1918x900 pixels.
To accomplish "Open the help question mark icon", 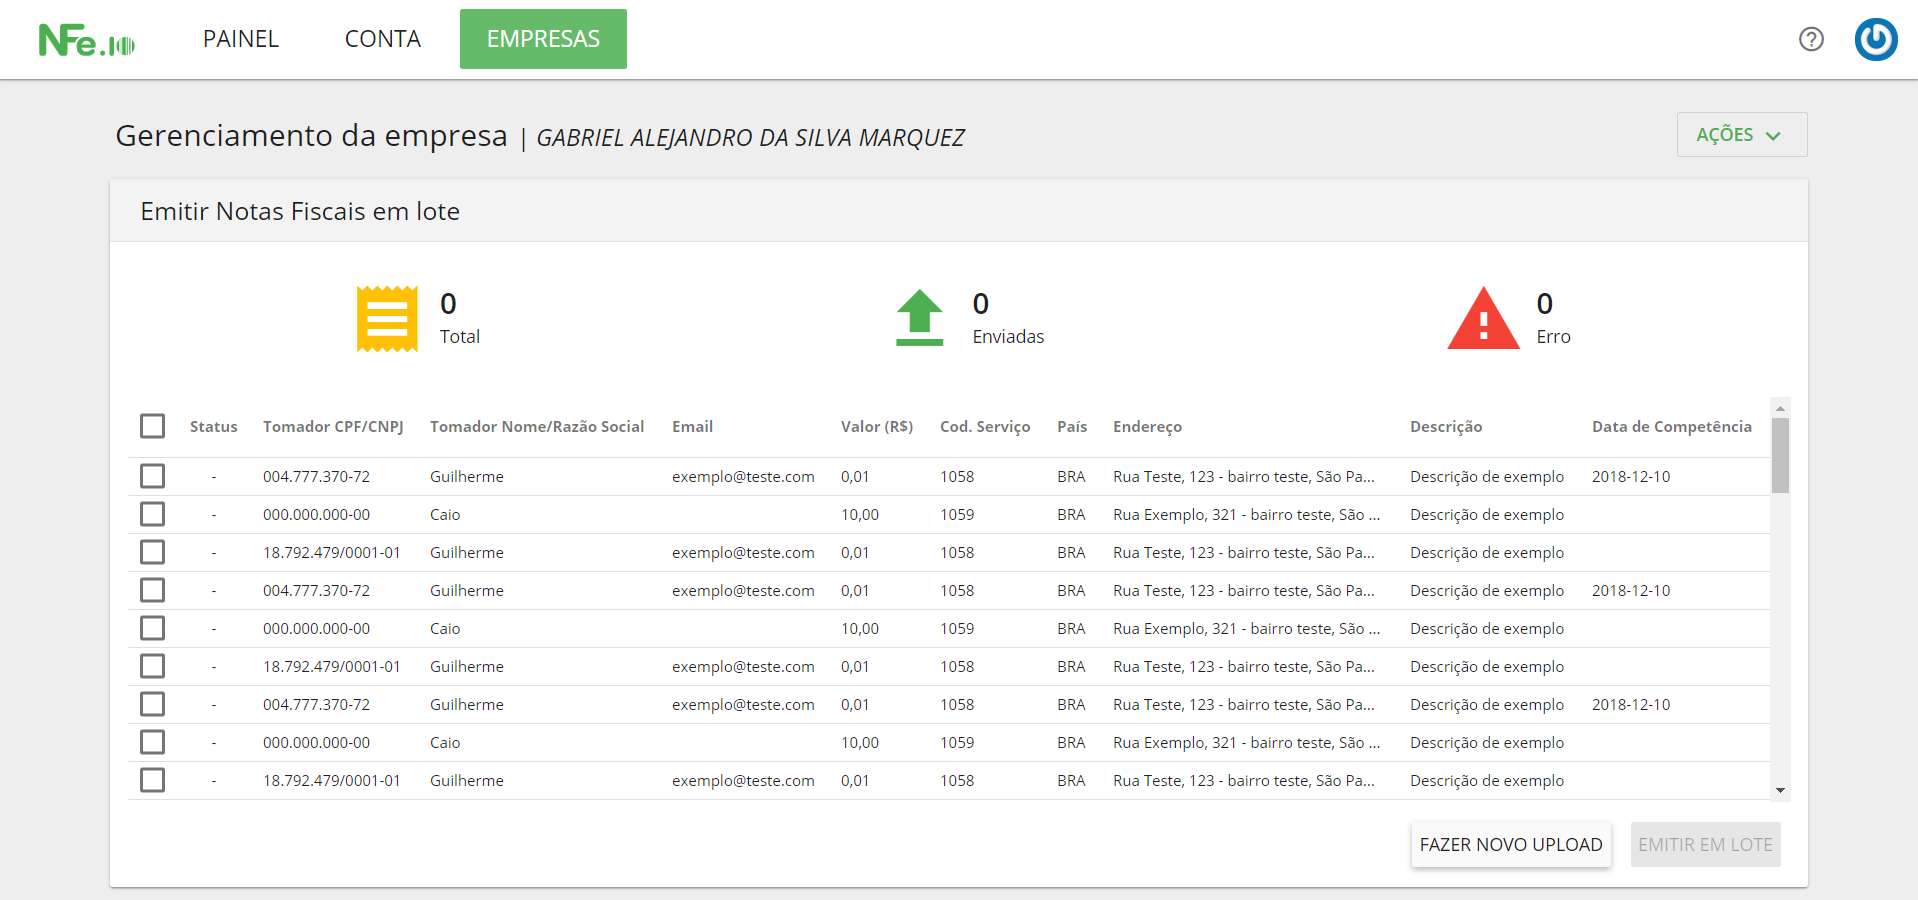I will click(1811, 39).
